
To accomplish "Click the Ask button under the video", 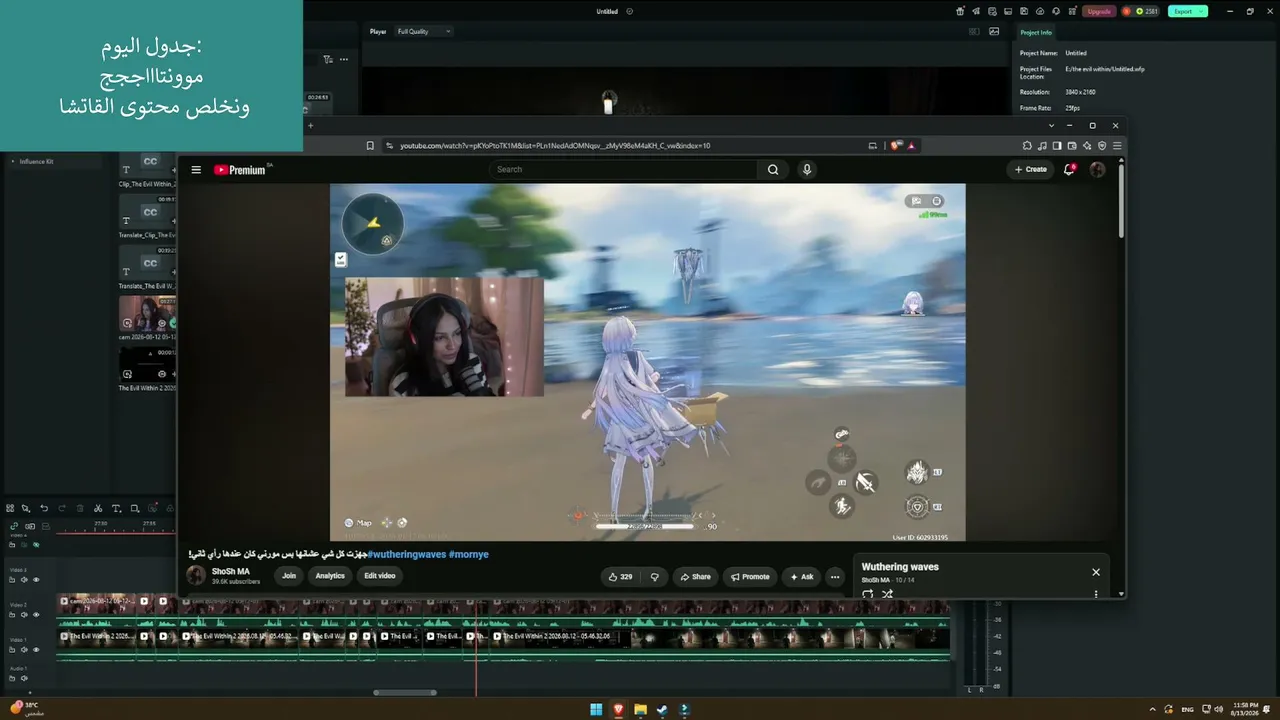I will coord(801,577).
